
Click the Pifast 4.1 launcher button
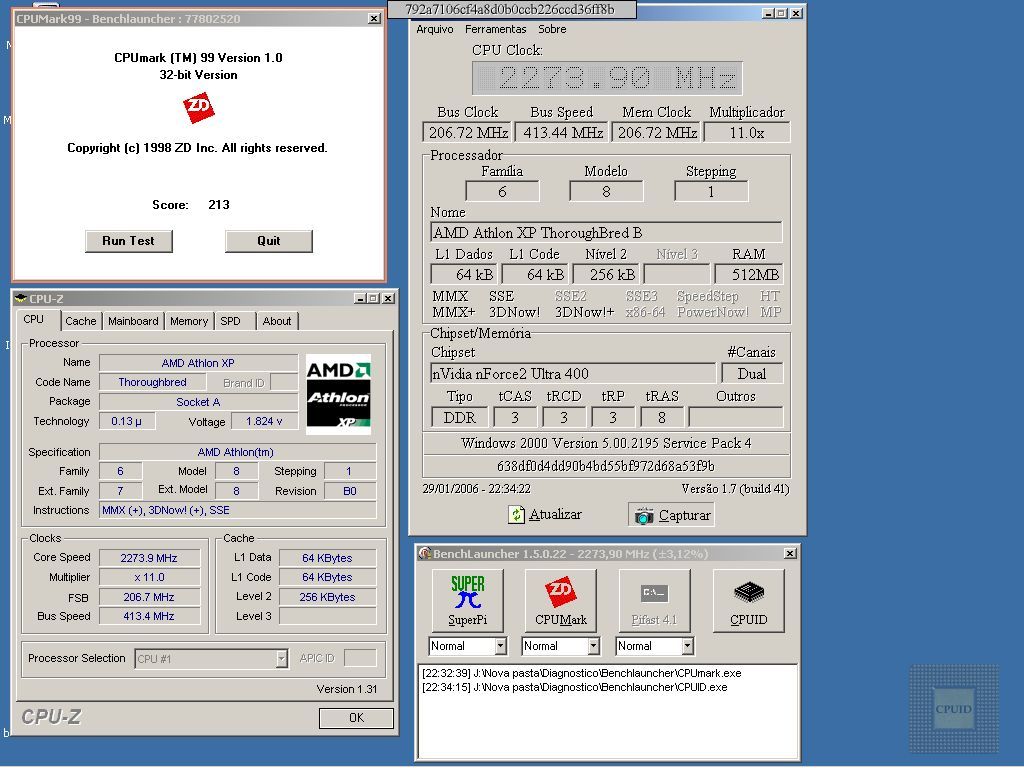[654, 601]
